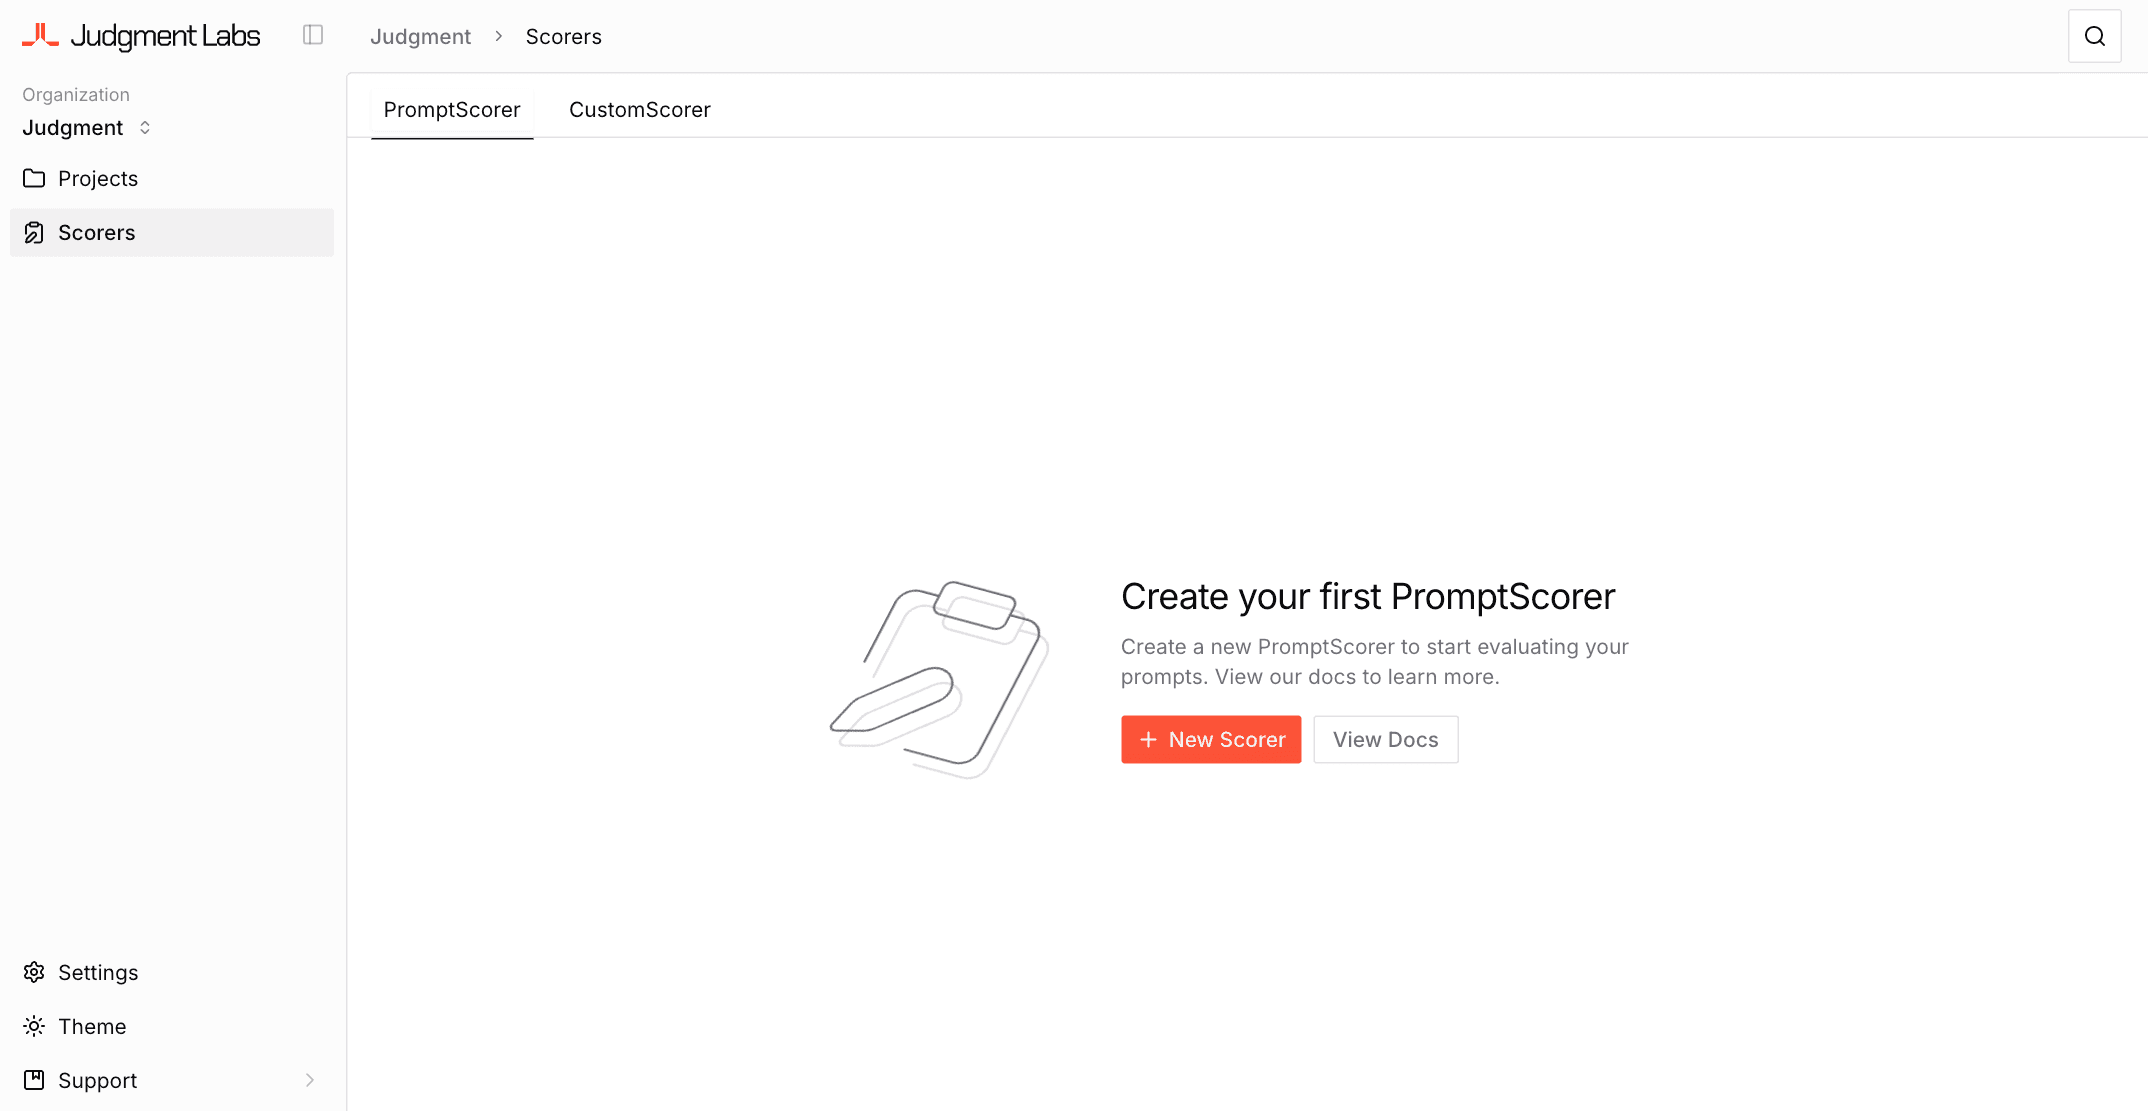Image resolution: width=2148 pixels, height=1111 pixels.
Task: Open Projects in the sidebar
Action: (98, 178)
